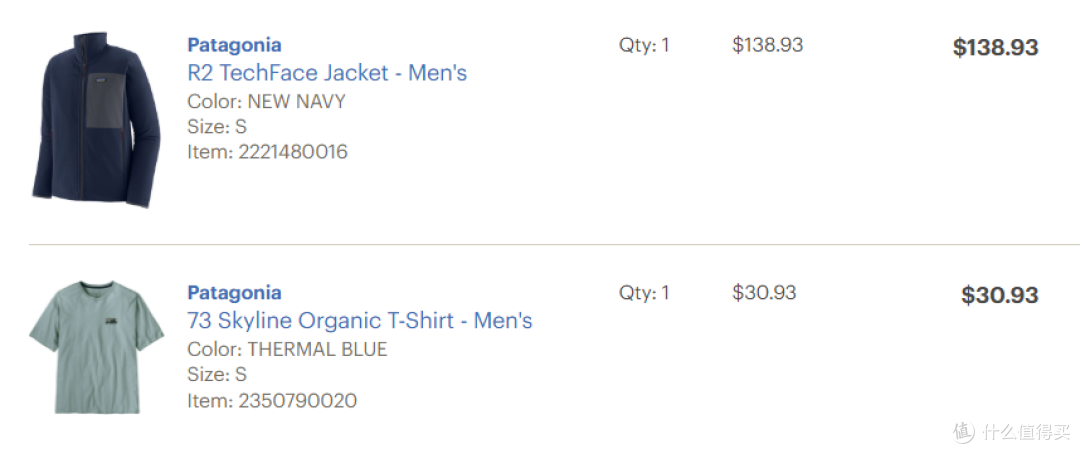Open the R2 TechFace Jacket - Men's link
Viewport: 1080px width, 454px height.
(x=327, y=73)
